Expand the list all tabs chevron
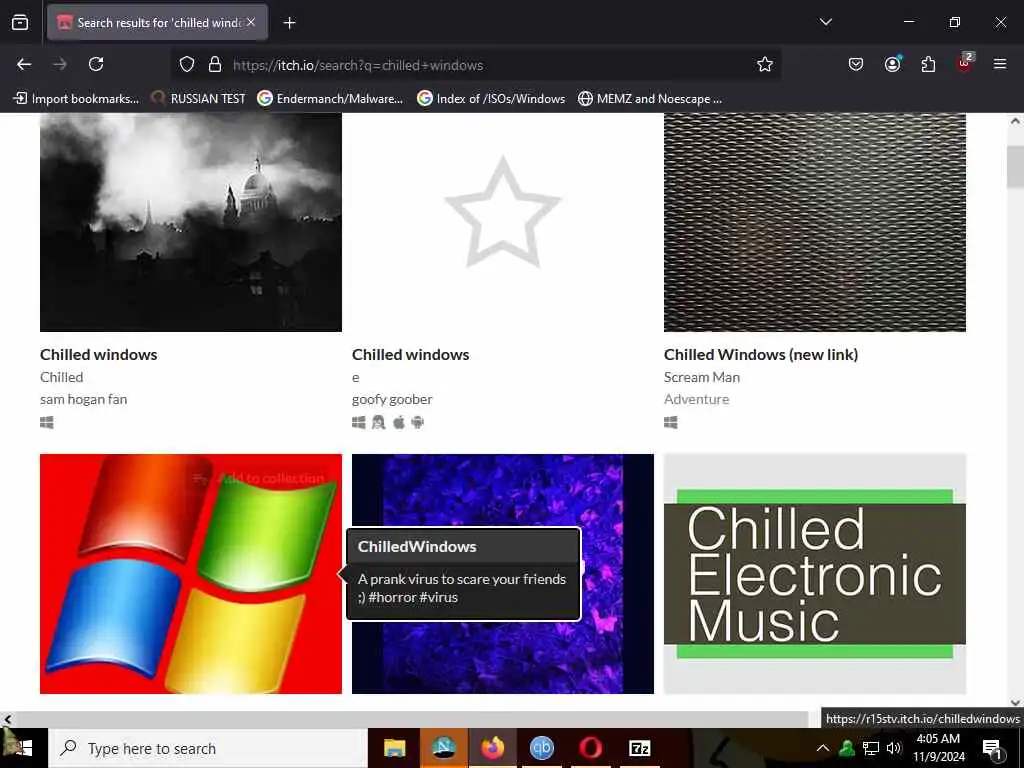The width and height of the screenshot is (1024, 768). (825, 22)
